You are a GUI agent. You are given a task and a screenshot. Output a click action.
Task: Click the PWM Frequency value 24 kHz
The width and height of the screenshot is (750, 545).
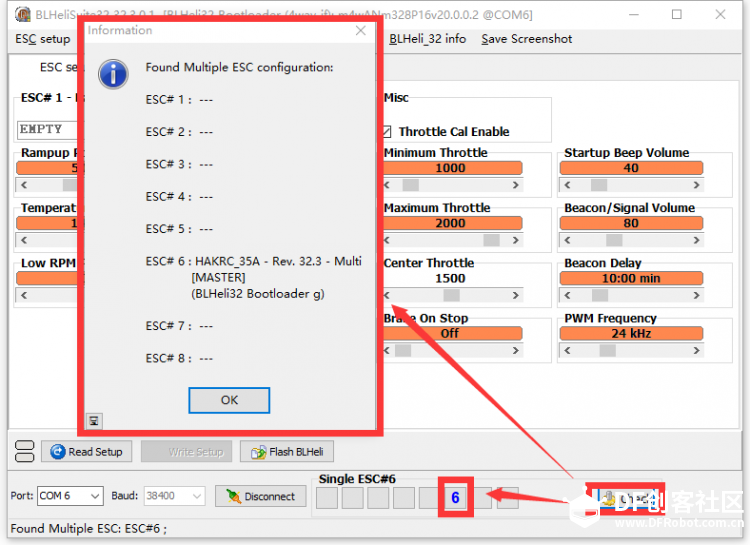(x=631, y=334)
